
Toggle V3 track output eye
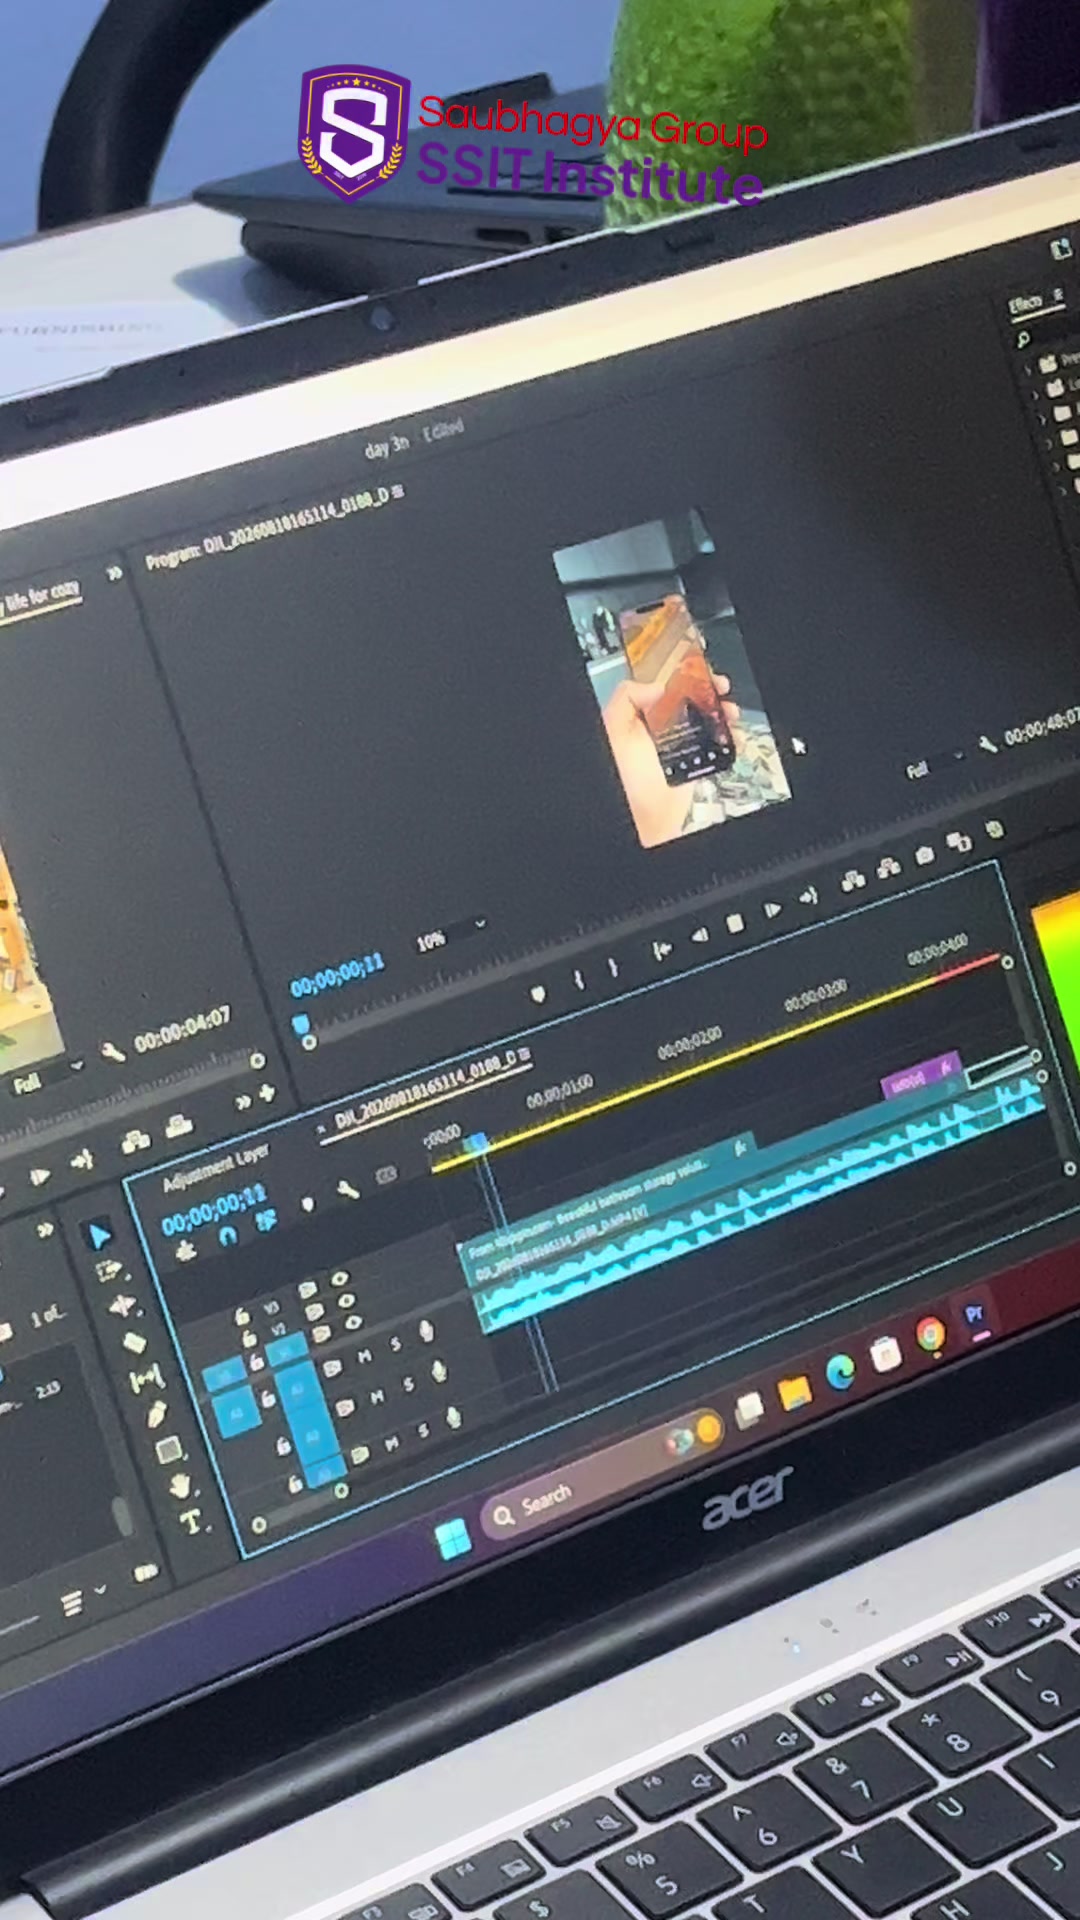[x=339, y=1279]
